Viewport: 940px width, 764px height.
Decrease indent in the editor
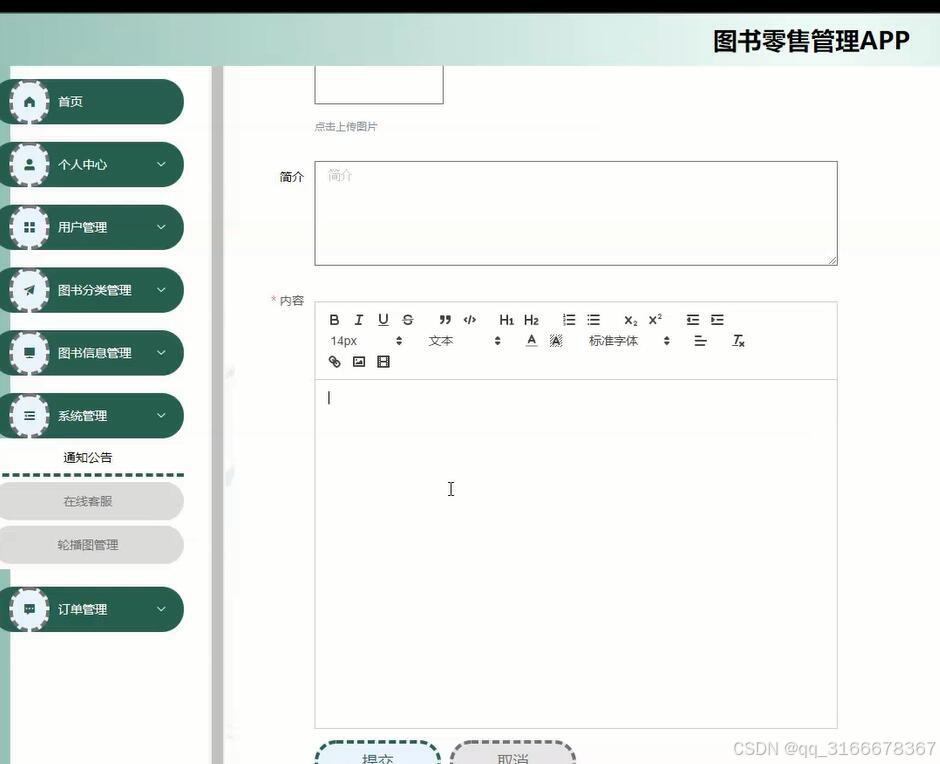pos(693,320)
